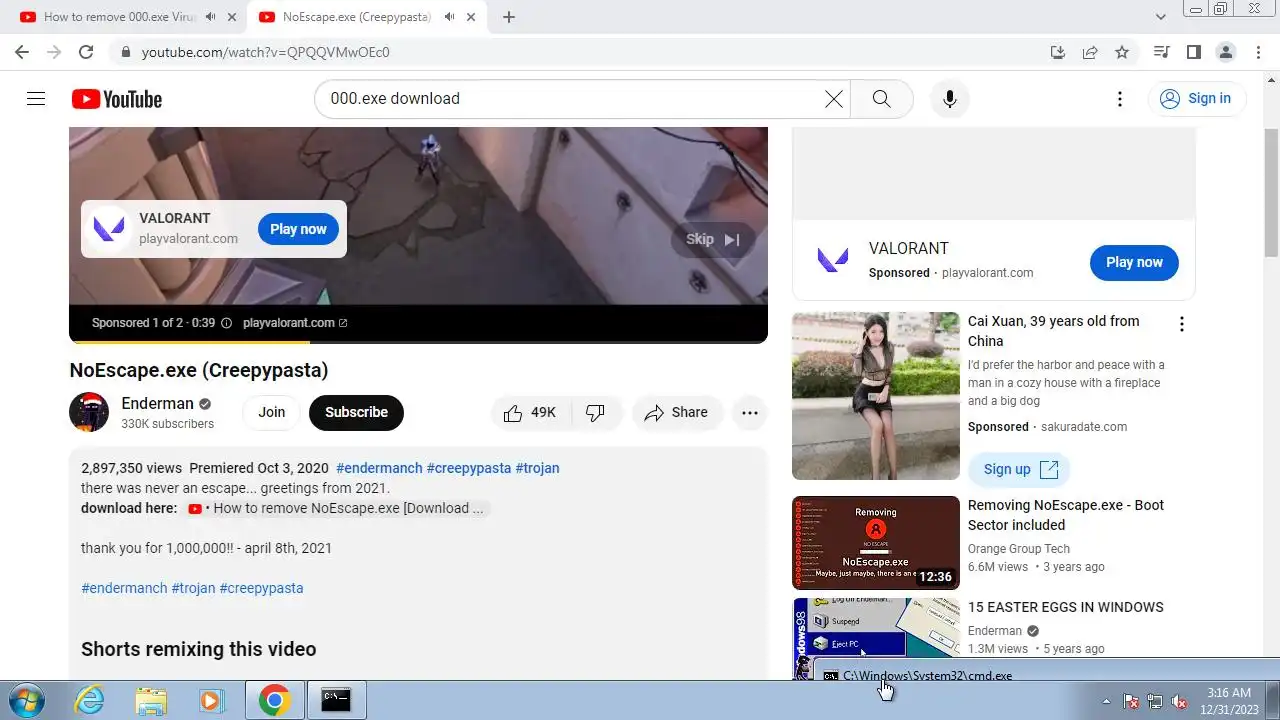Go forward with browser forward arrow
This screenshot has height=720, width=1280.
54,52
